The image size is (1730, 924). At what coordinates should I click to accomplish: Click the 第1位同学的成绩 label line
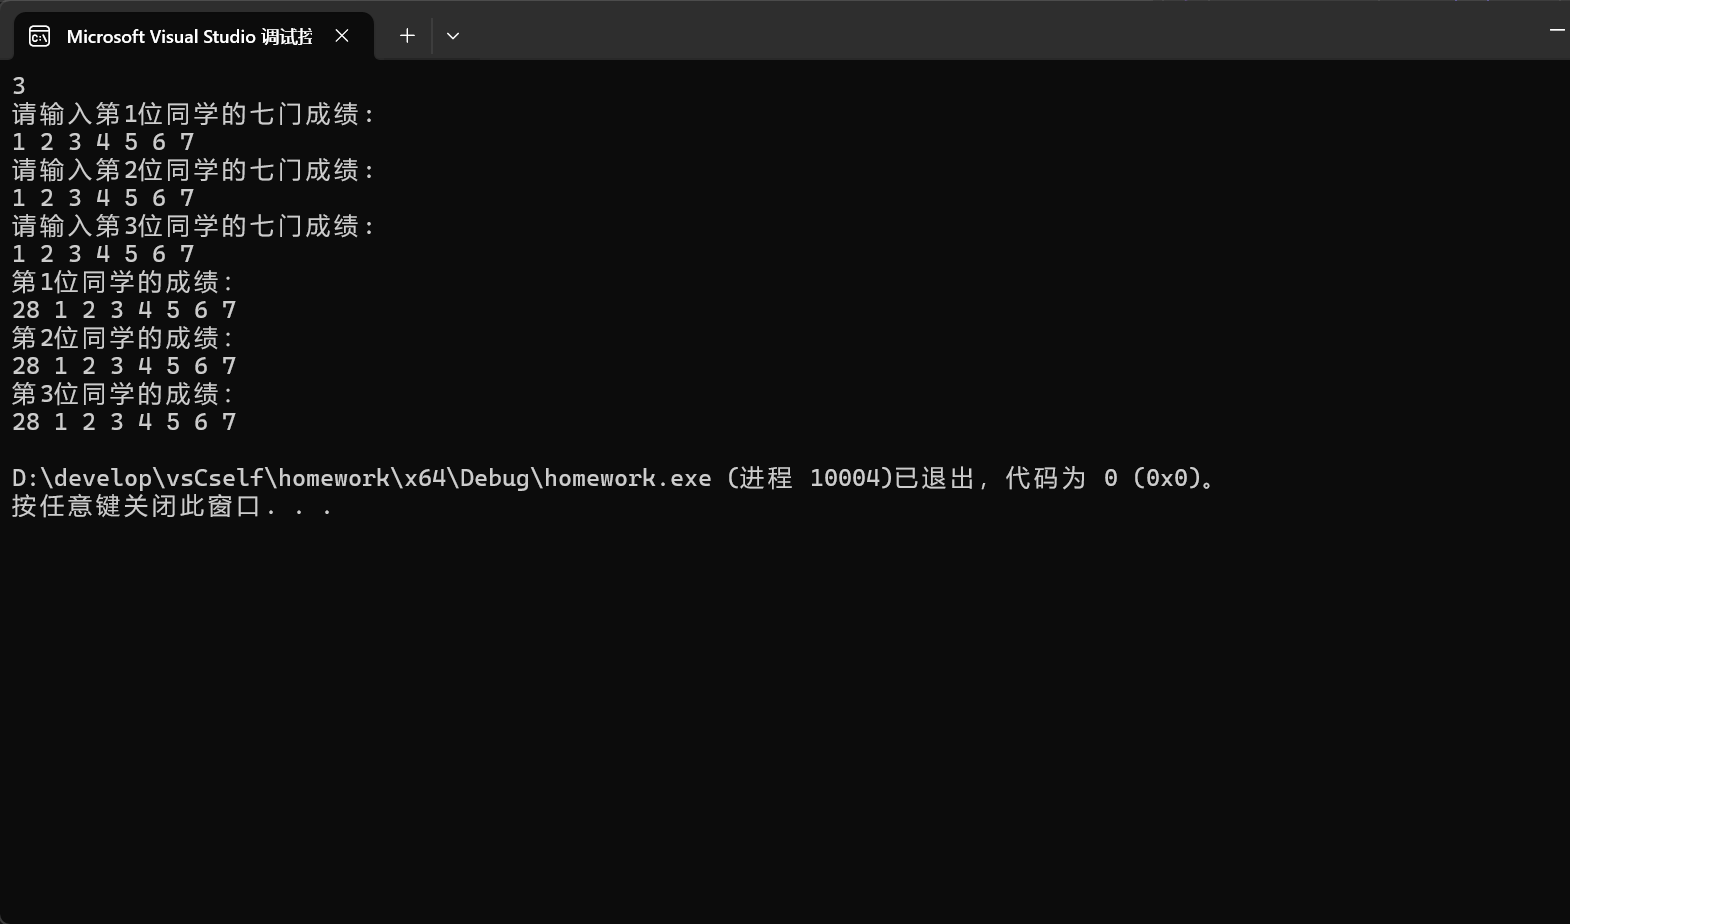tap(122, 282)
